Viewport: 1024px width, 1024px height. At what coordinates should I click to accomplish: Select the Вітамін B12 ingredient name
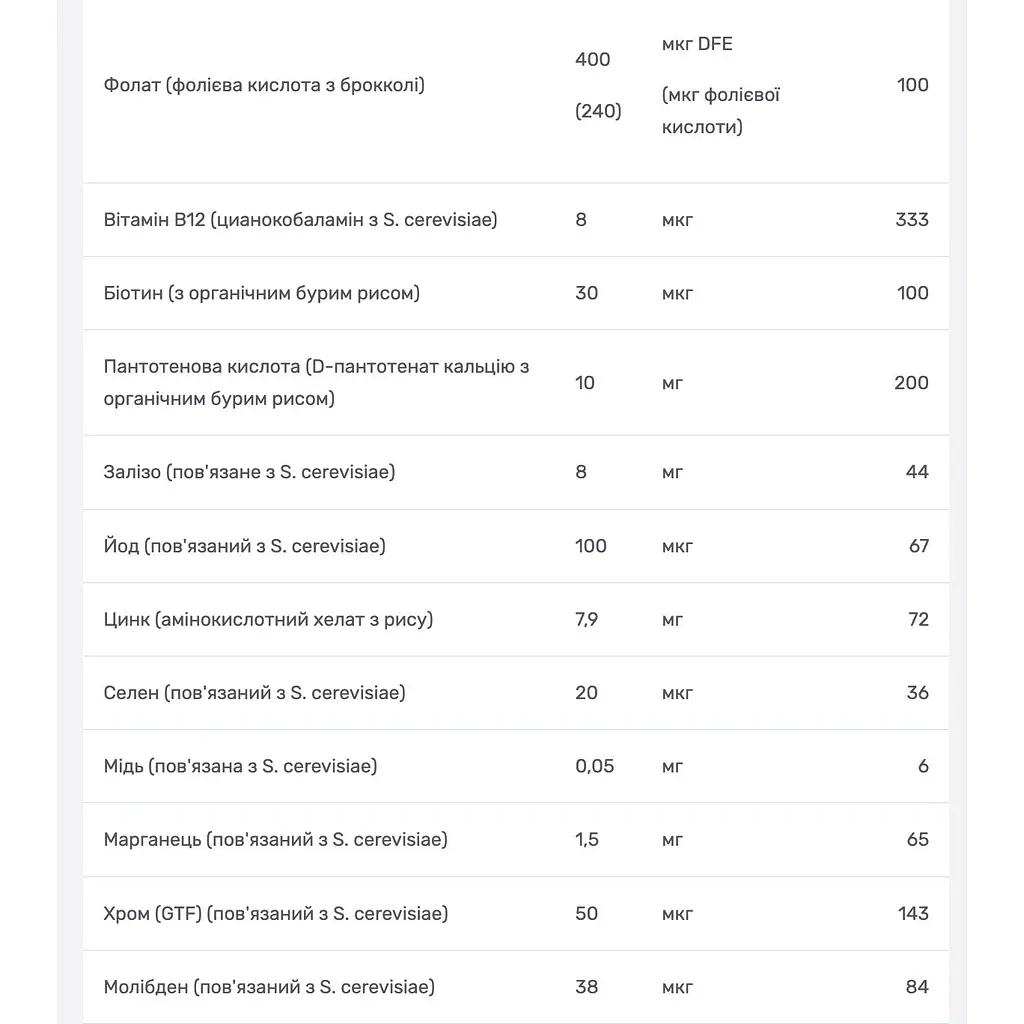click(x=300, y=219)
